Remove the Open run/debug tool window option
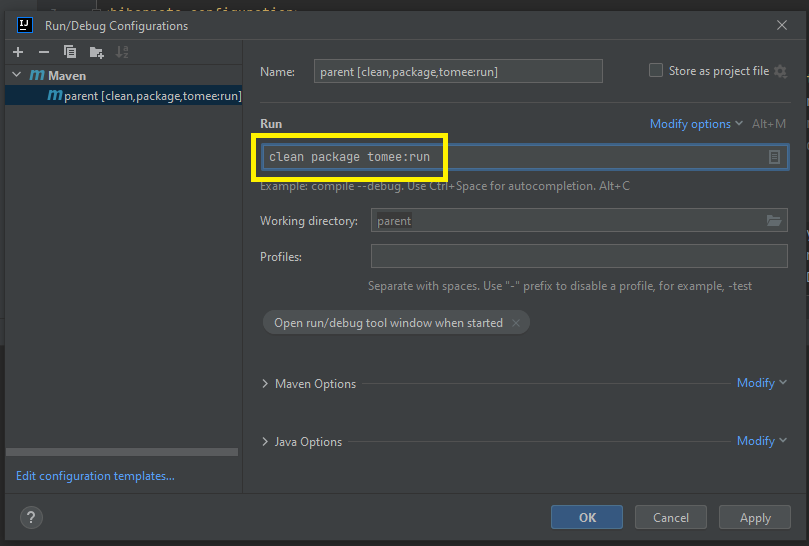This screenshot has width=809, height=546. (515, 323)
